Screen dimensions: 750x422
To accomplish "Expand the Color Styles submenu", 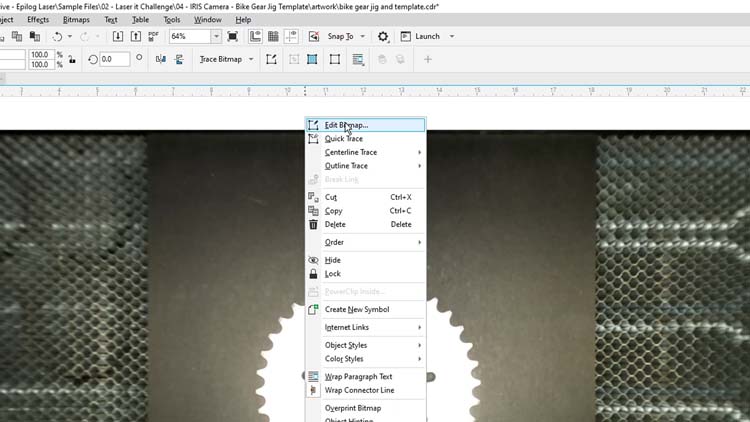I will (365, 359).
